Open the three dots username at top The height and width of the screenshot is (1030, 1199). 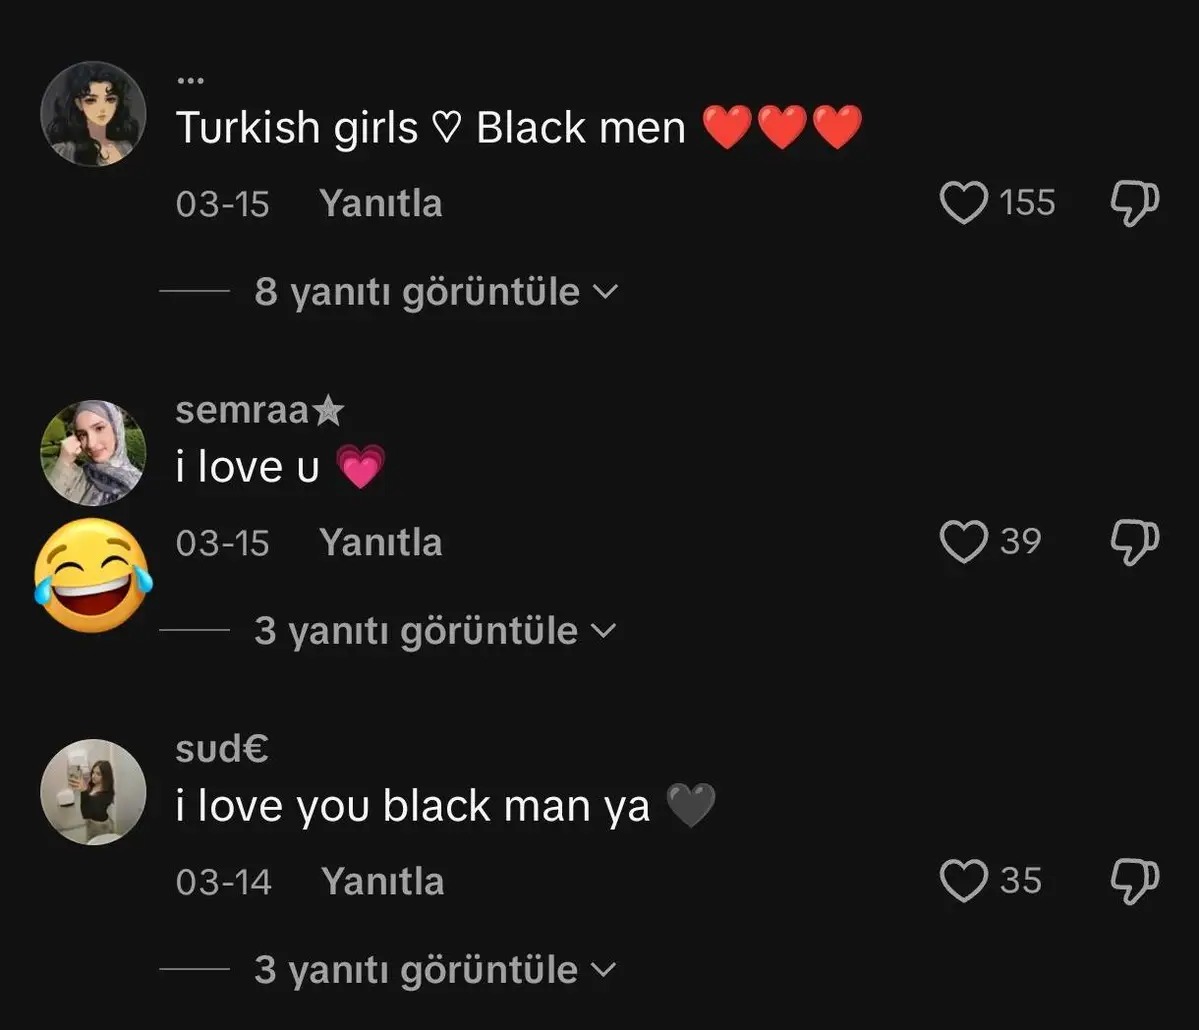point(190,80)
